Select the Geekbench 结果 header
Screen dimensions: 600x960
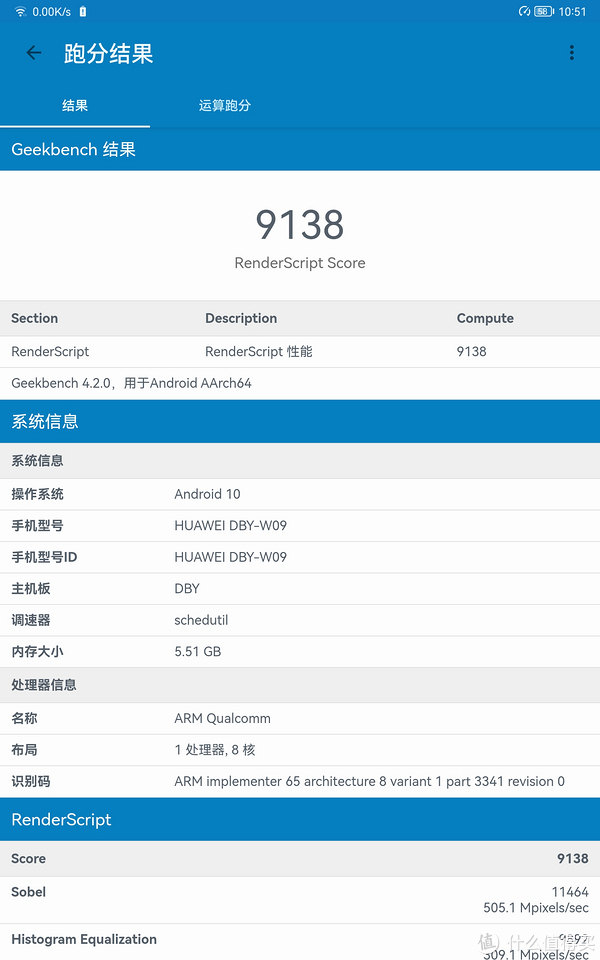pos(300,149)
